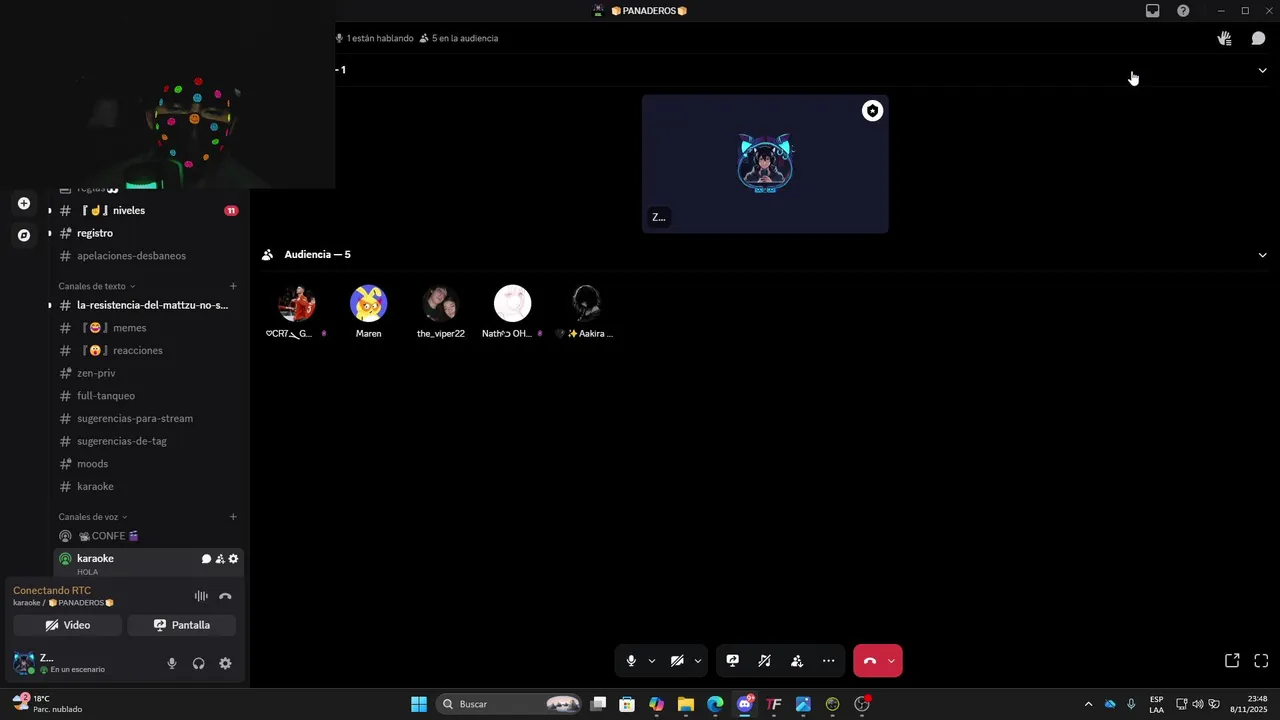The height and width of the screenshot is (720, 1280).
Task: Click the Windows taskbar search field
Action: point(510,704)
